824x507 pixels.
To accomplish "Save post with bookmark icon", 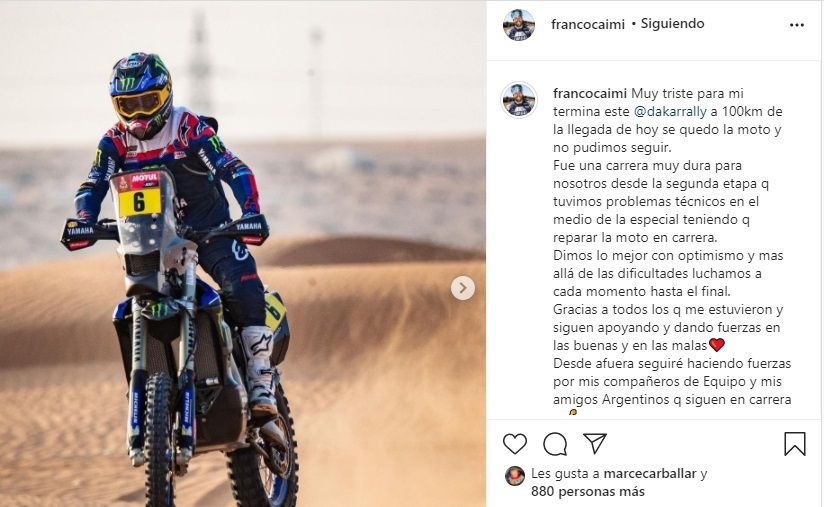I will (795, 444).
